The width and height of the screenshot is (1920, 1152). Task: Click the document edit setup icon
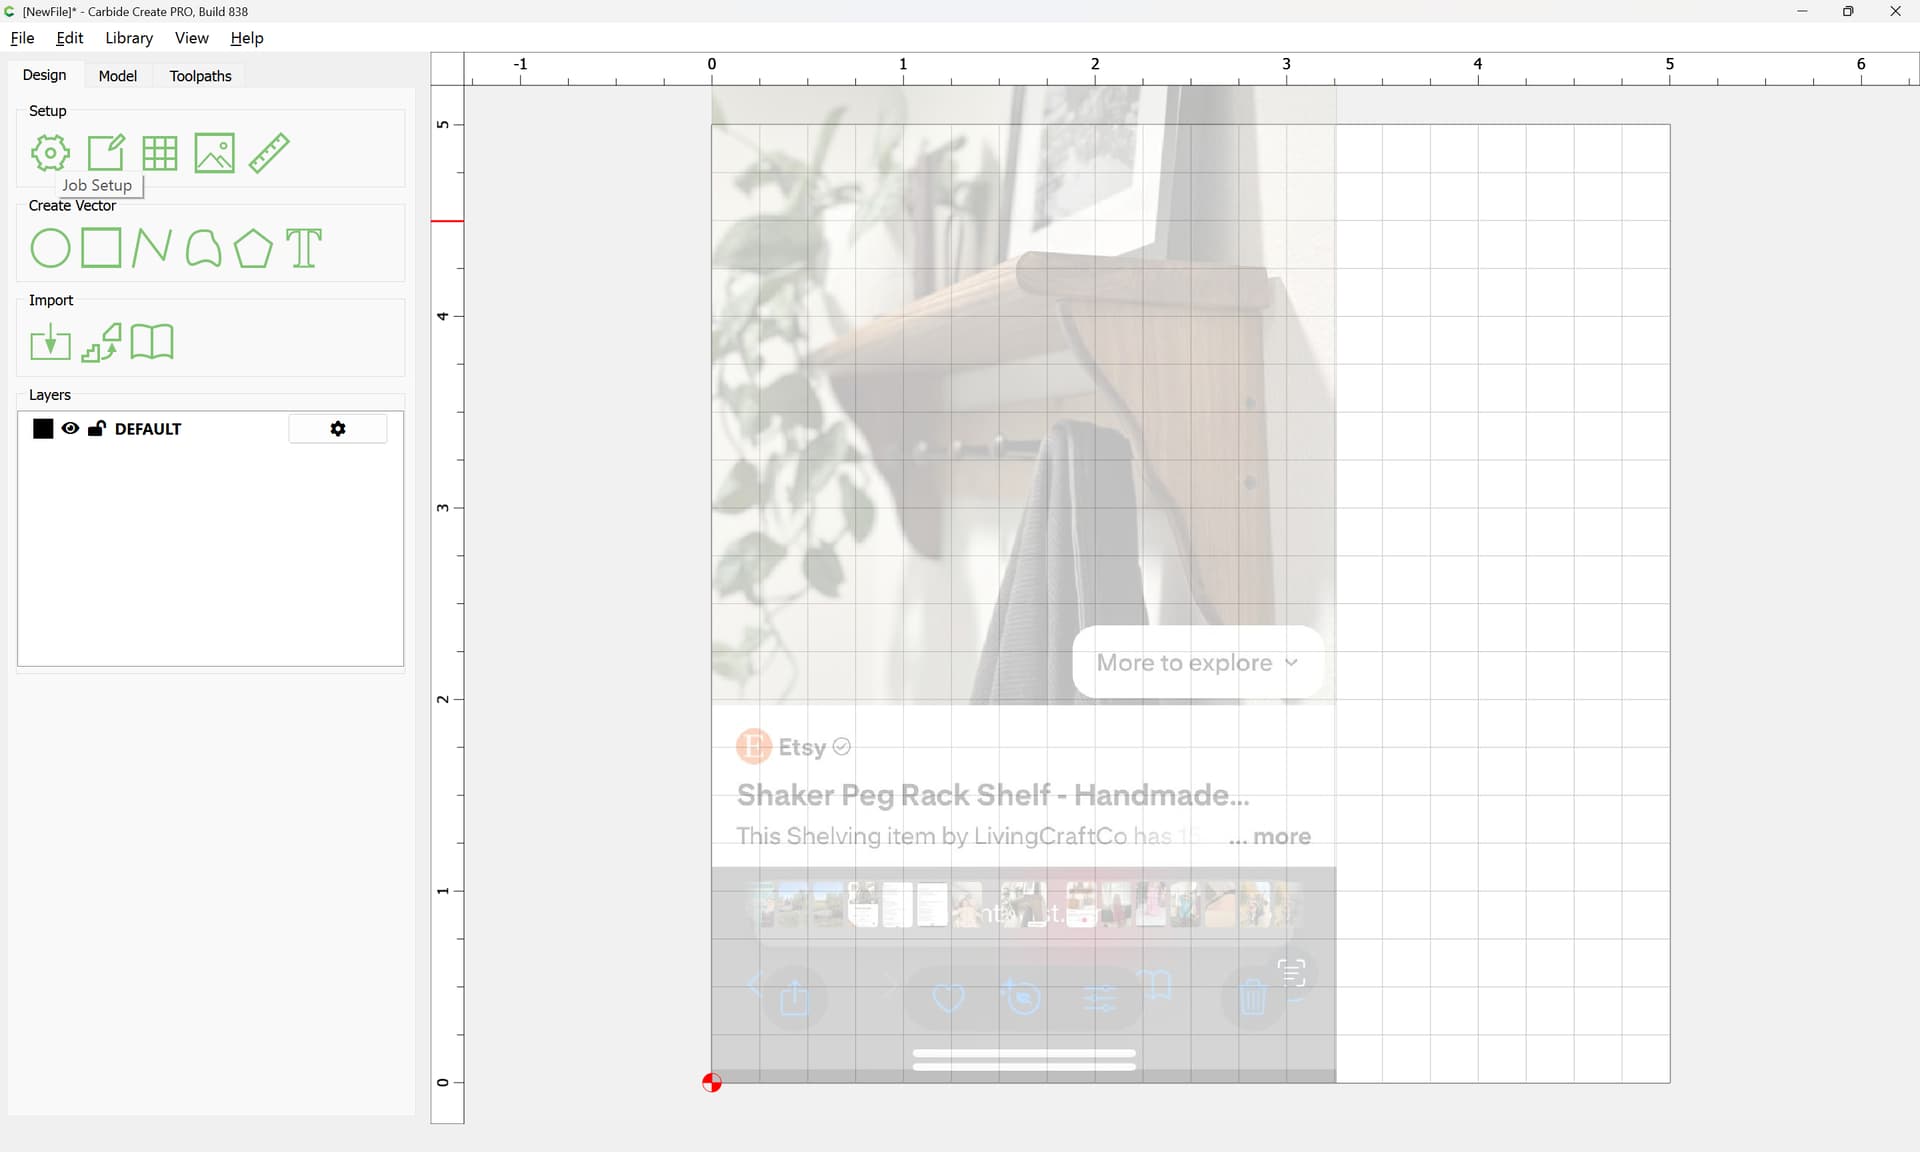pyautogui.click(x=106, y=153)
